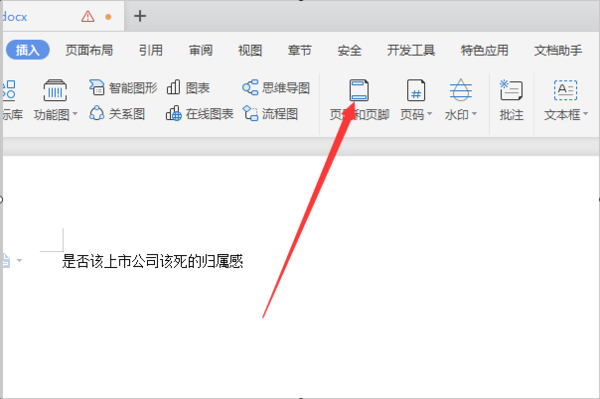This screenshot has height=399, width=600.
Task: Open the 思维导图 mind map tool
Action: [x=276, y=88]
